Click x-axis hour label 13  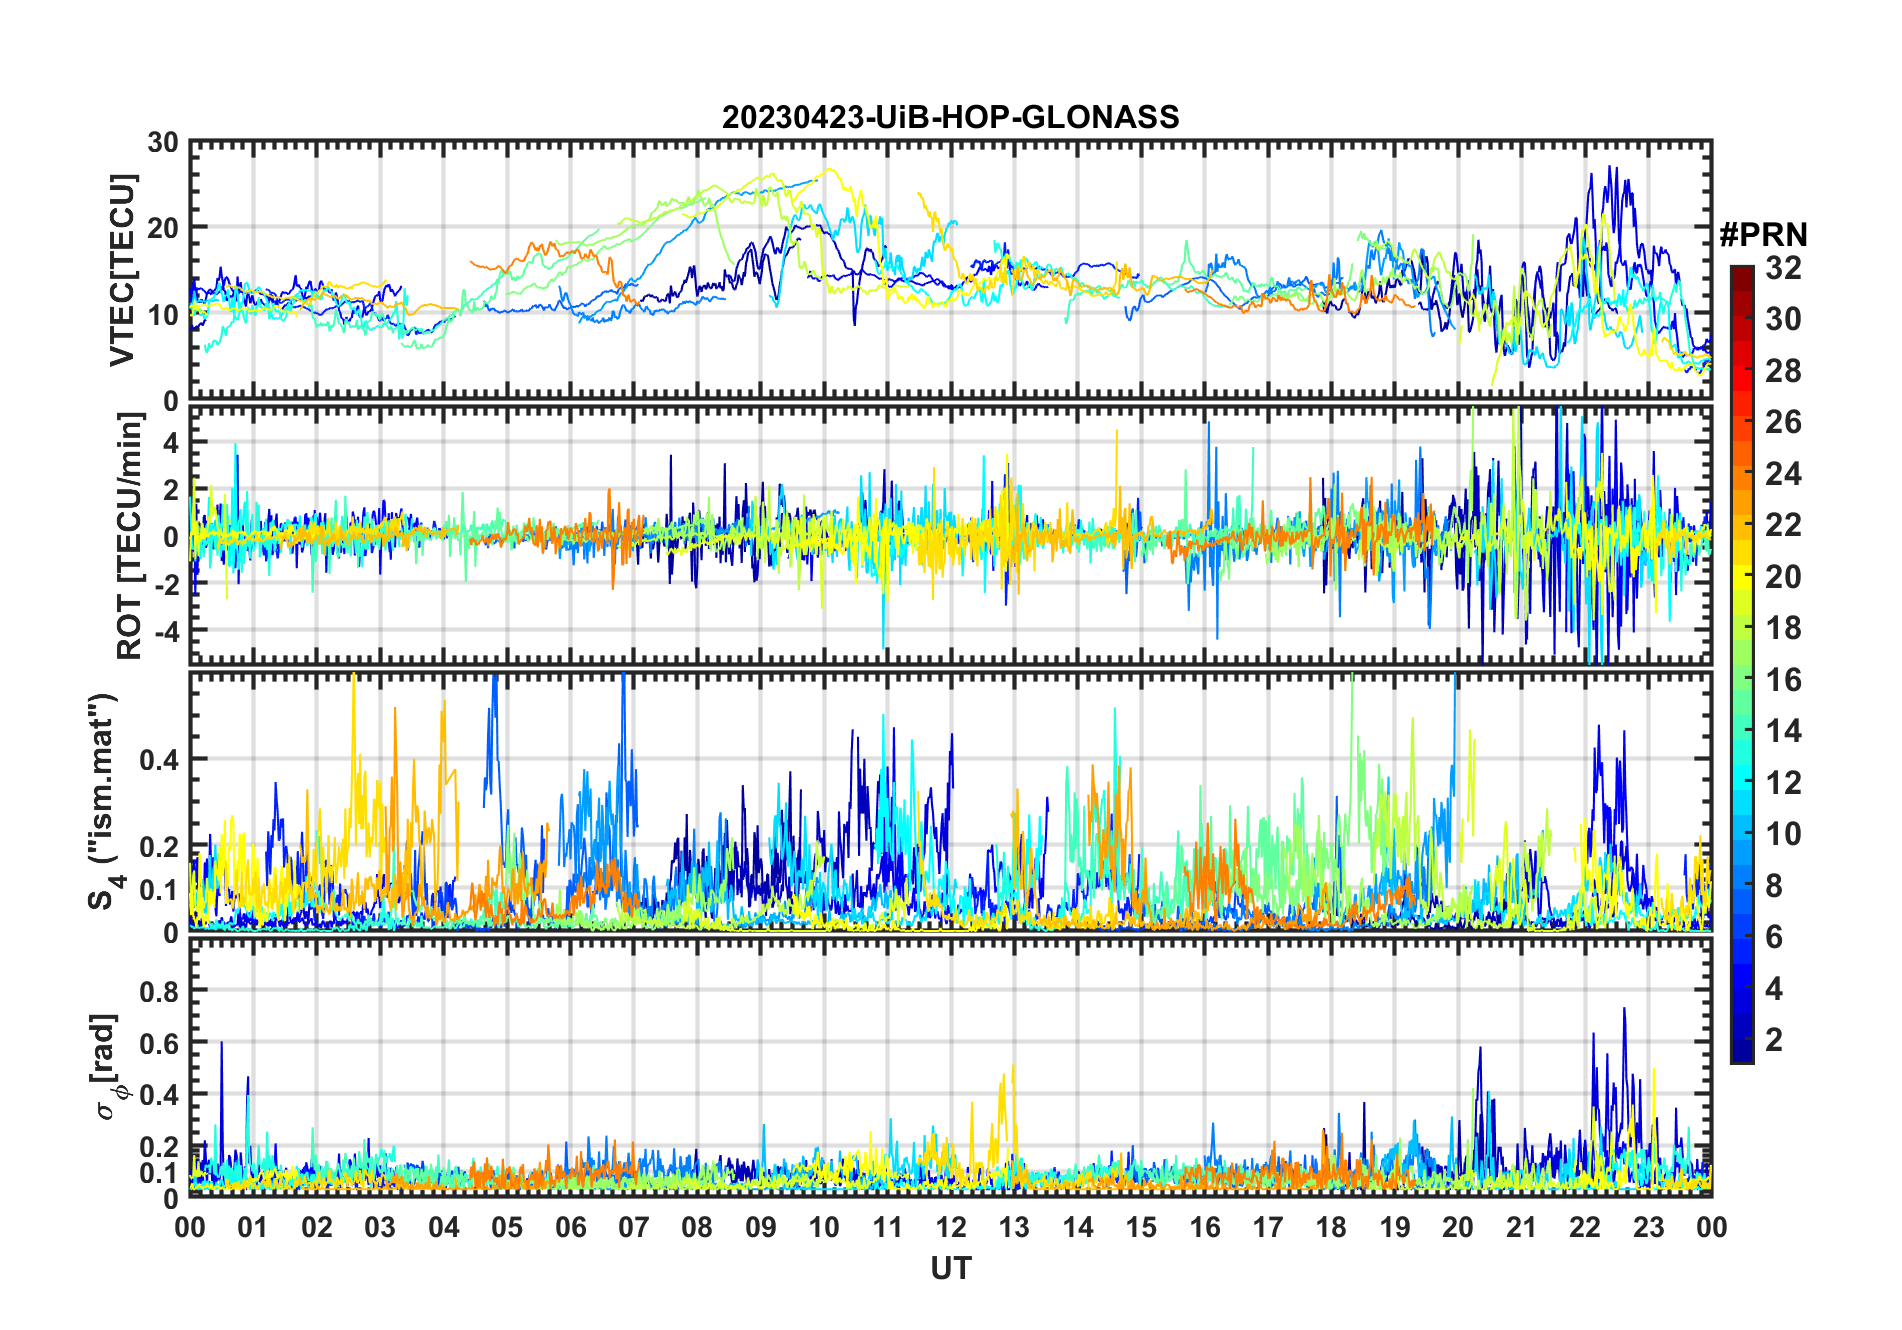tap(1014, 1227)
